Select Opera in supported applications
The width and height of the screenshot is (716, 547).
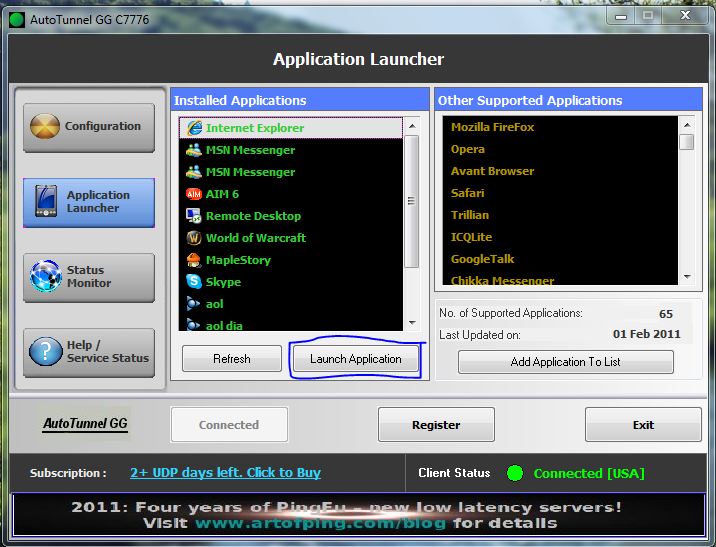[560, 149]
